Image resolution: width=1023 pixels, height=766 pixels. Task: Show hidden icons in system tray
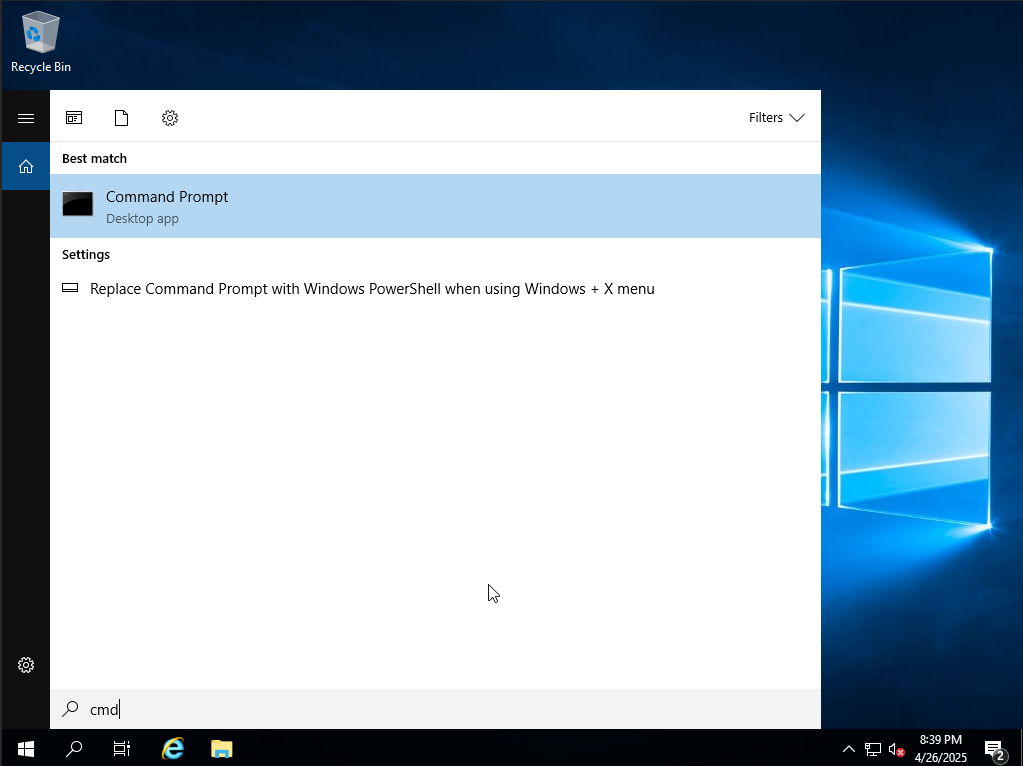pyautogui.click(x=849, y=749)
